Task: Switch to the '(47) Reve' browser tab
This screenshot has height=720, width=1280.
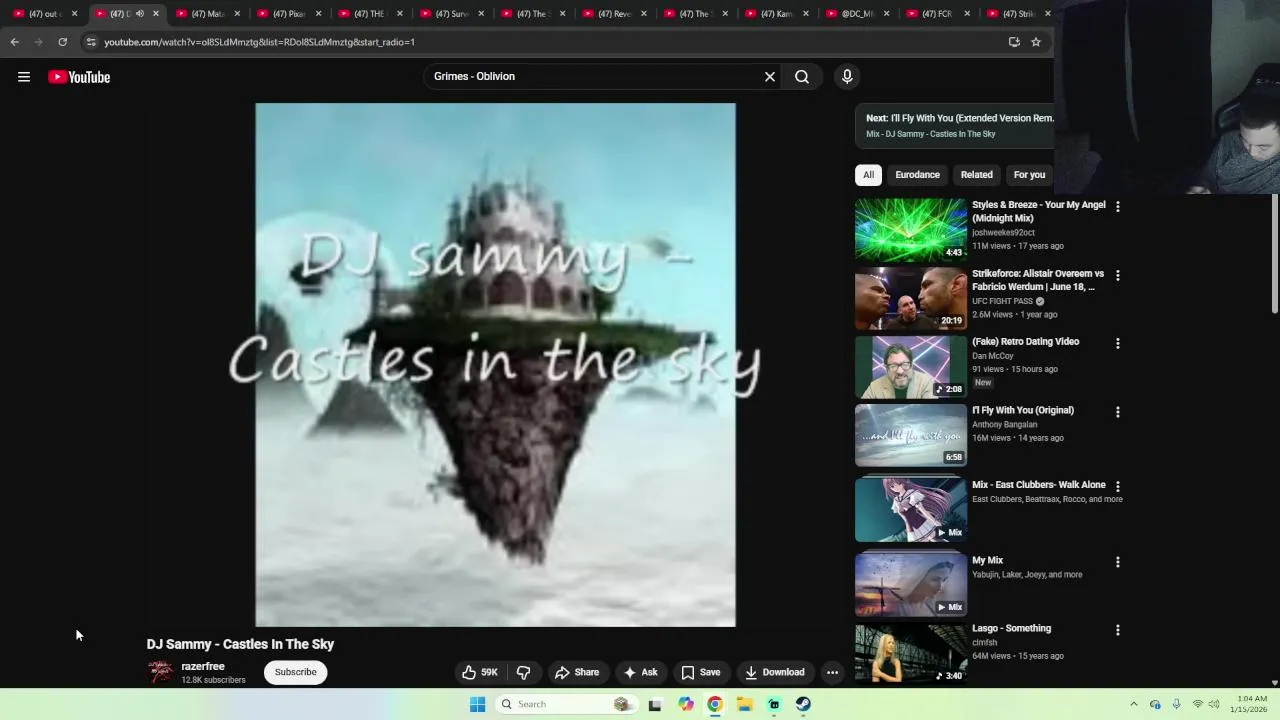Action: click(x=614, y=14)
